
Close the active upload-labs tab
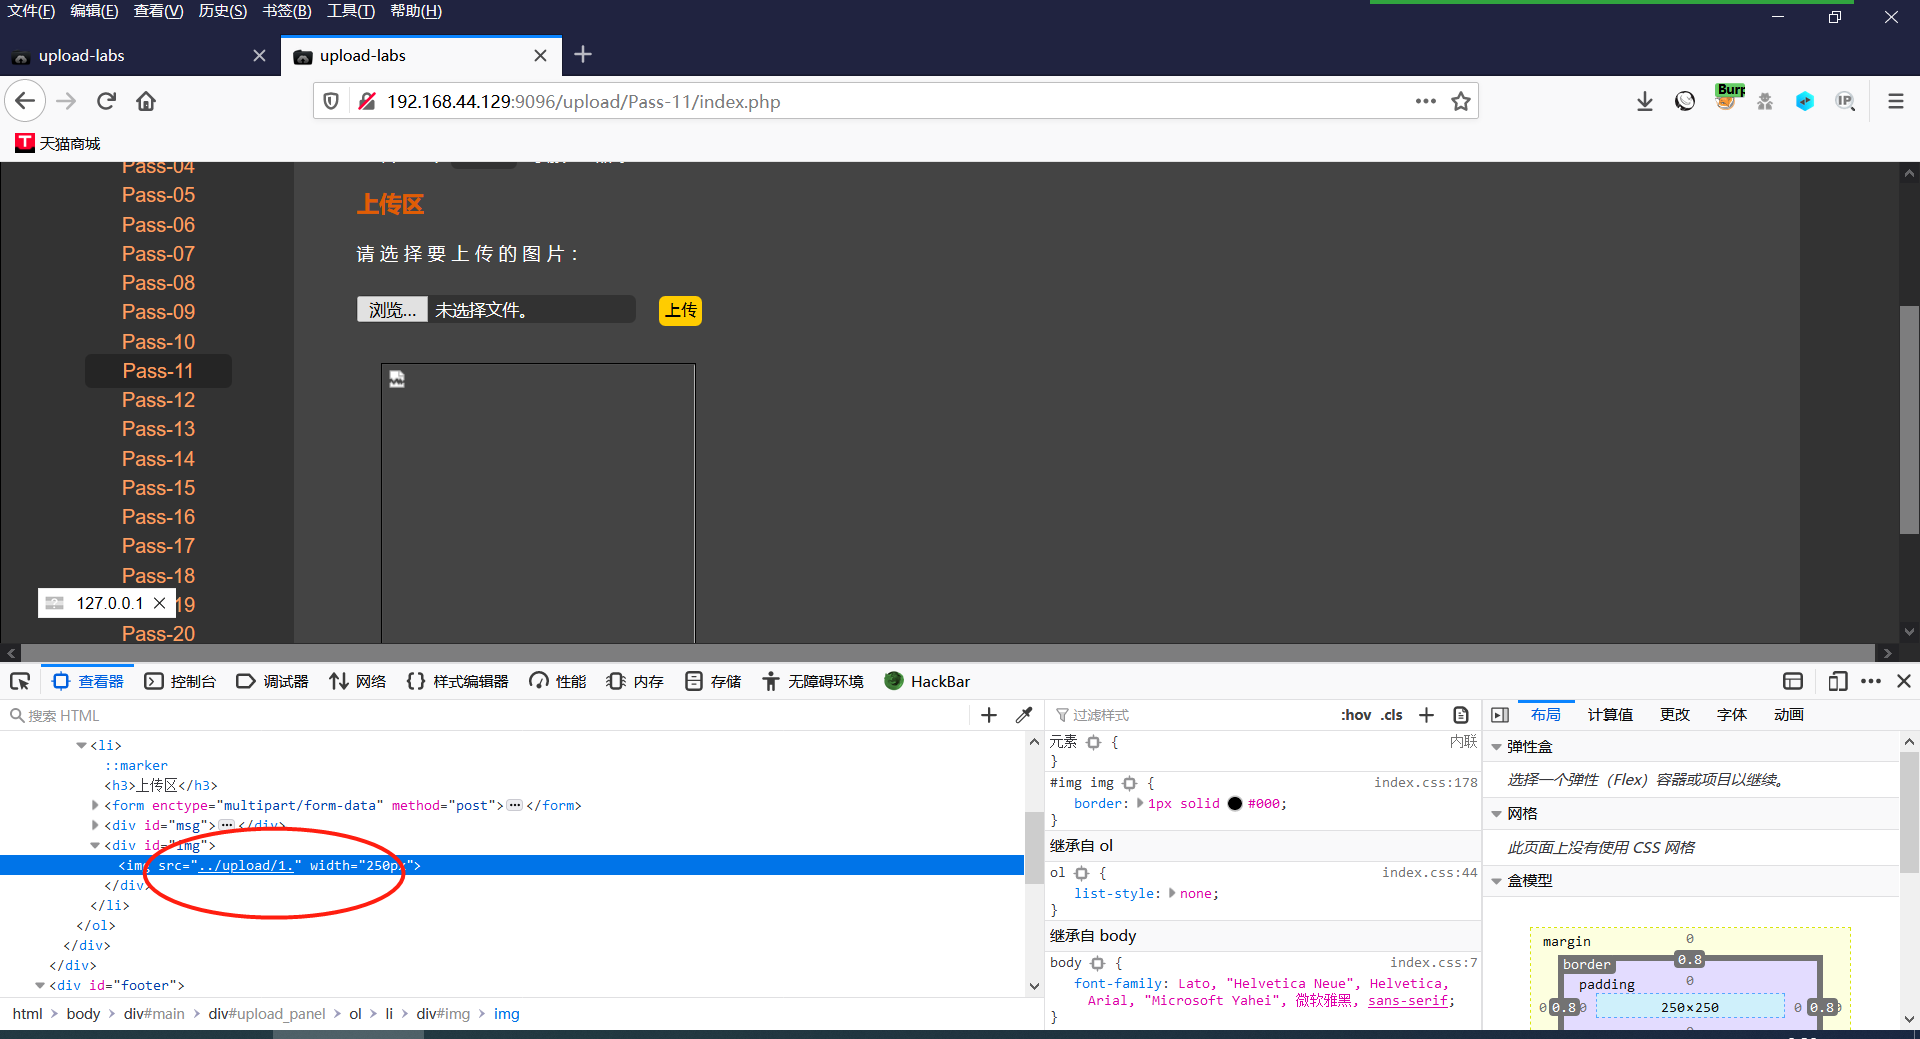[540, 56]
